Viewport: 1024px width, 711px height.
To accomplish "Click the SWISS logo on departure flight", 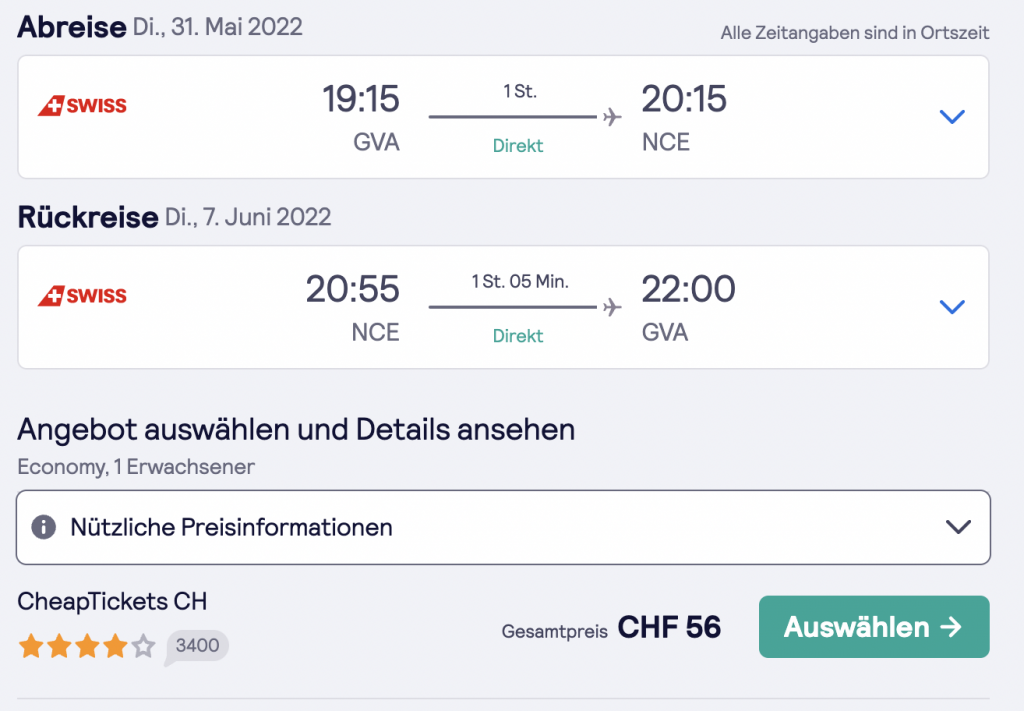I will (82, 105).
